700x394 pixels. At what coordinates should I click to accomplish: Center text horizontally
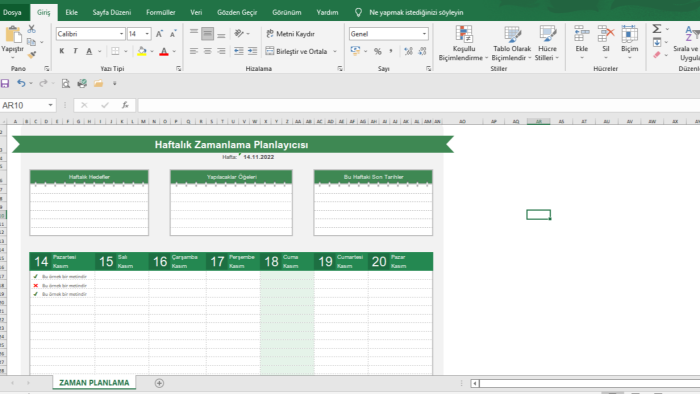[x=208, y=51]
